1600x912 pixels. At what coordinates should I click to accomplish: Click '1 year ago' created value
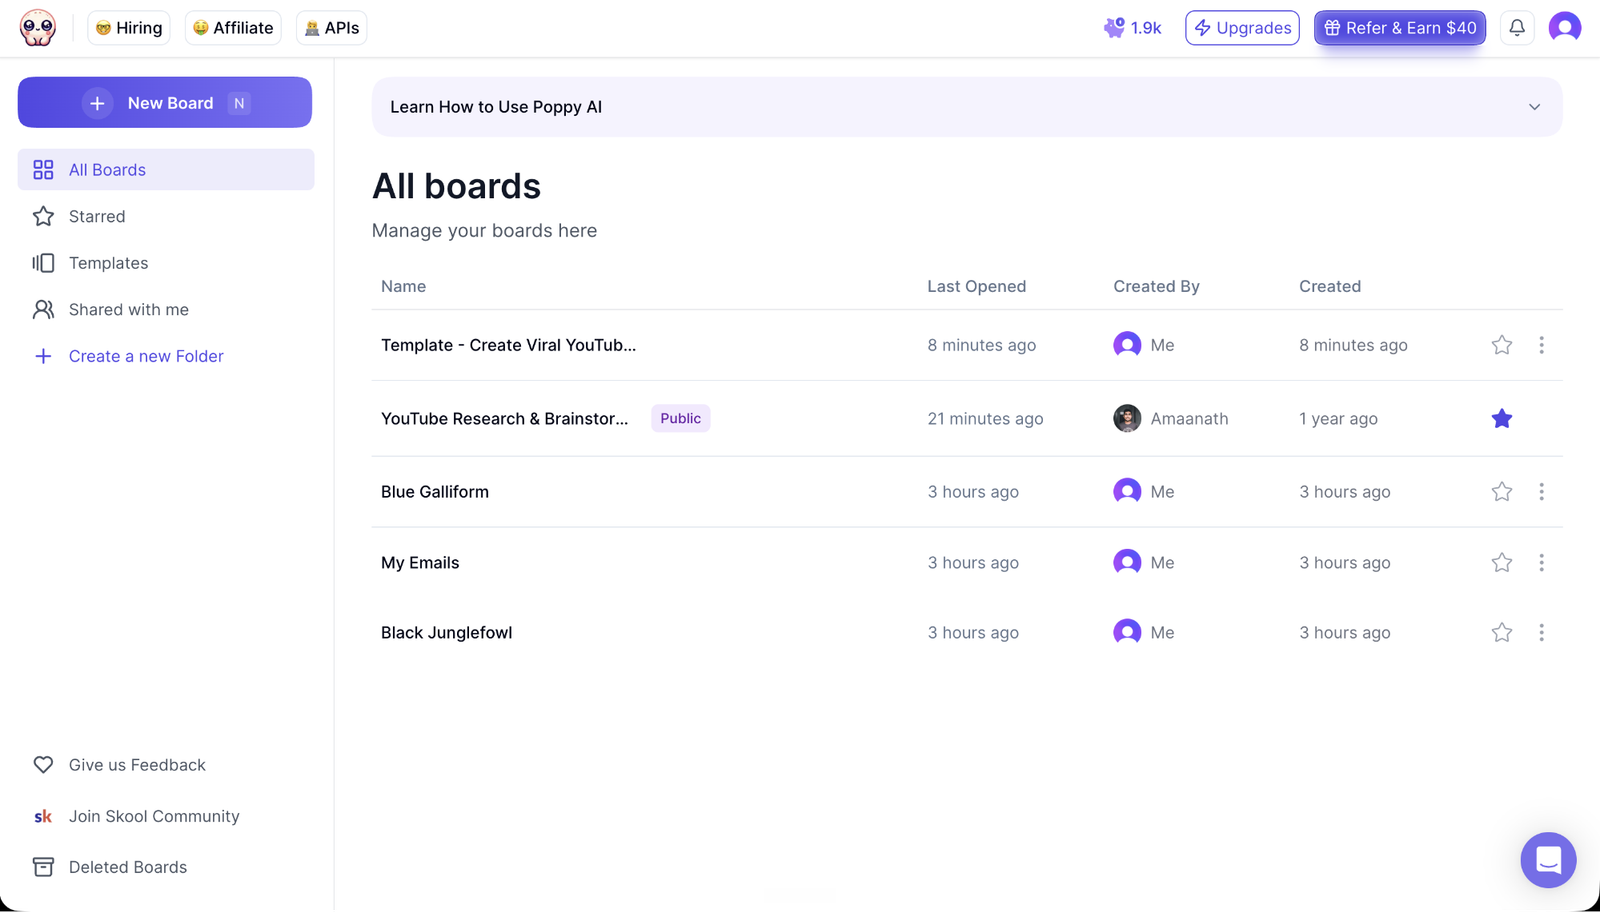pos(1339,419)
